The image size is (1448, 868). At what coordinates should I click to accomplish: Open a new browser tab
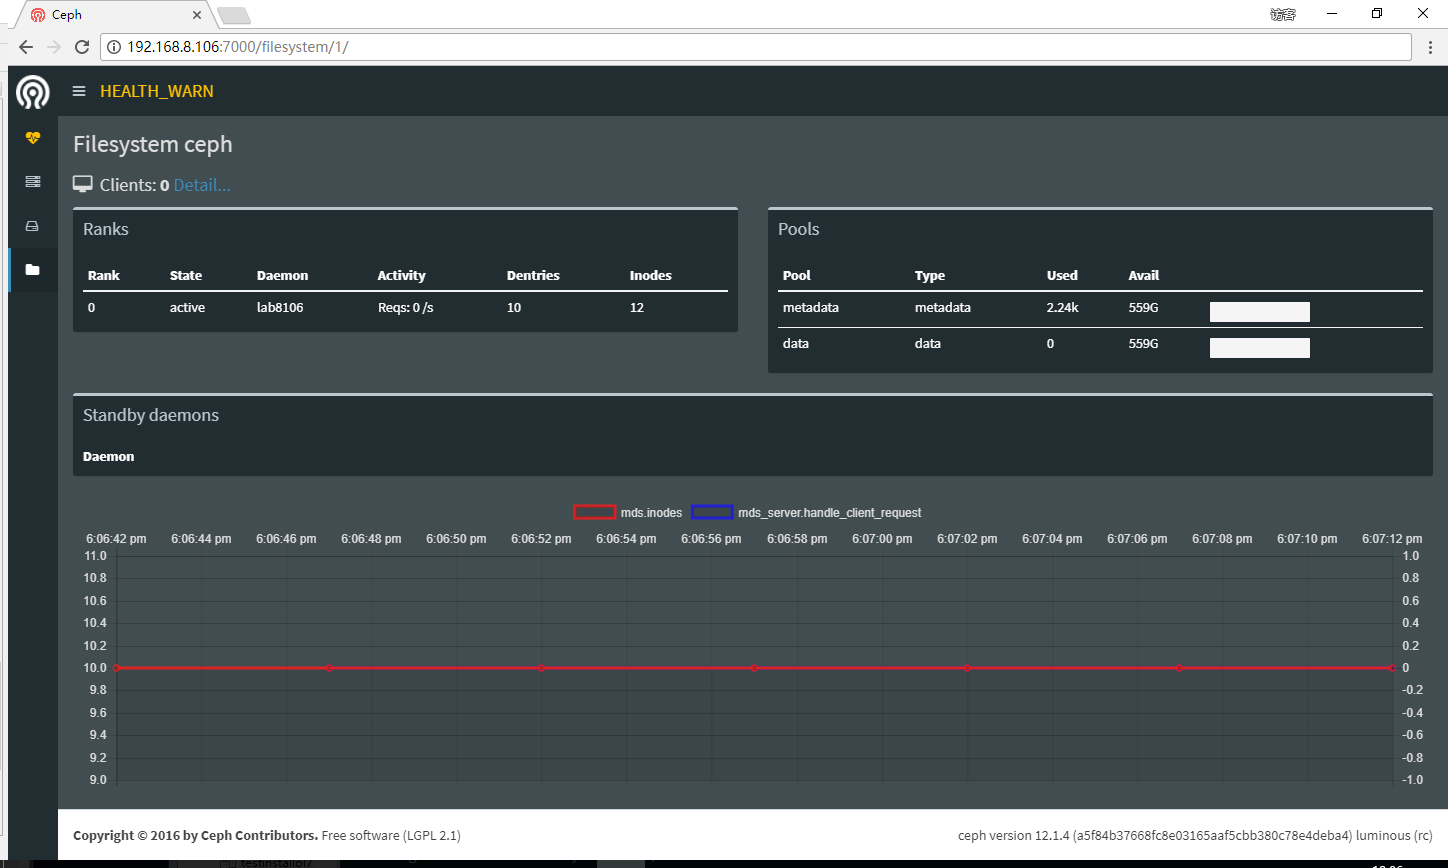click(x=234, y=15)
